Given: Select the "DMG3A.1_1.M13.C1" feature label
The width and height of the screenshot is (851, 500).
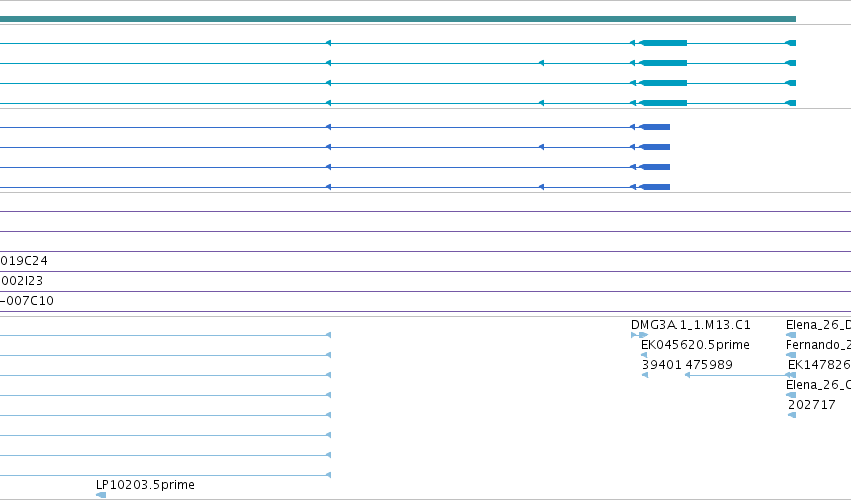Looking at the screenshot, I should (x=690, y=325).
